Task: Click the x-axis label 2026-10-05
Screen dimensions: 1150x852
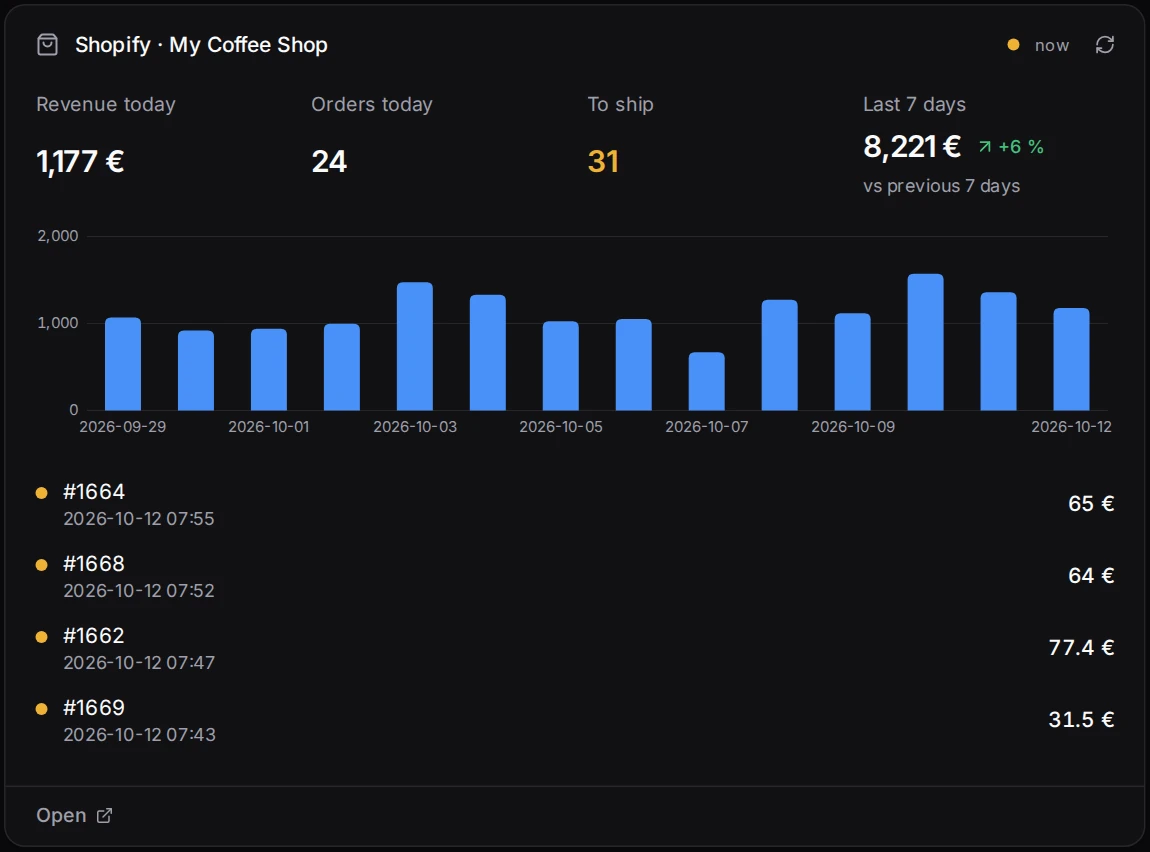Action: pyautogui.click(x=560, y=427)
